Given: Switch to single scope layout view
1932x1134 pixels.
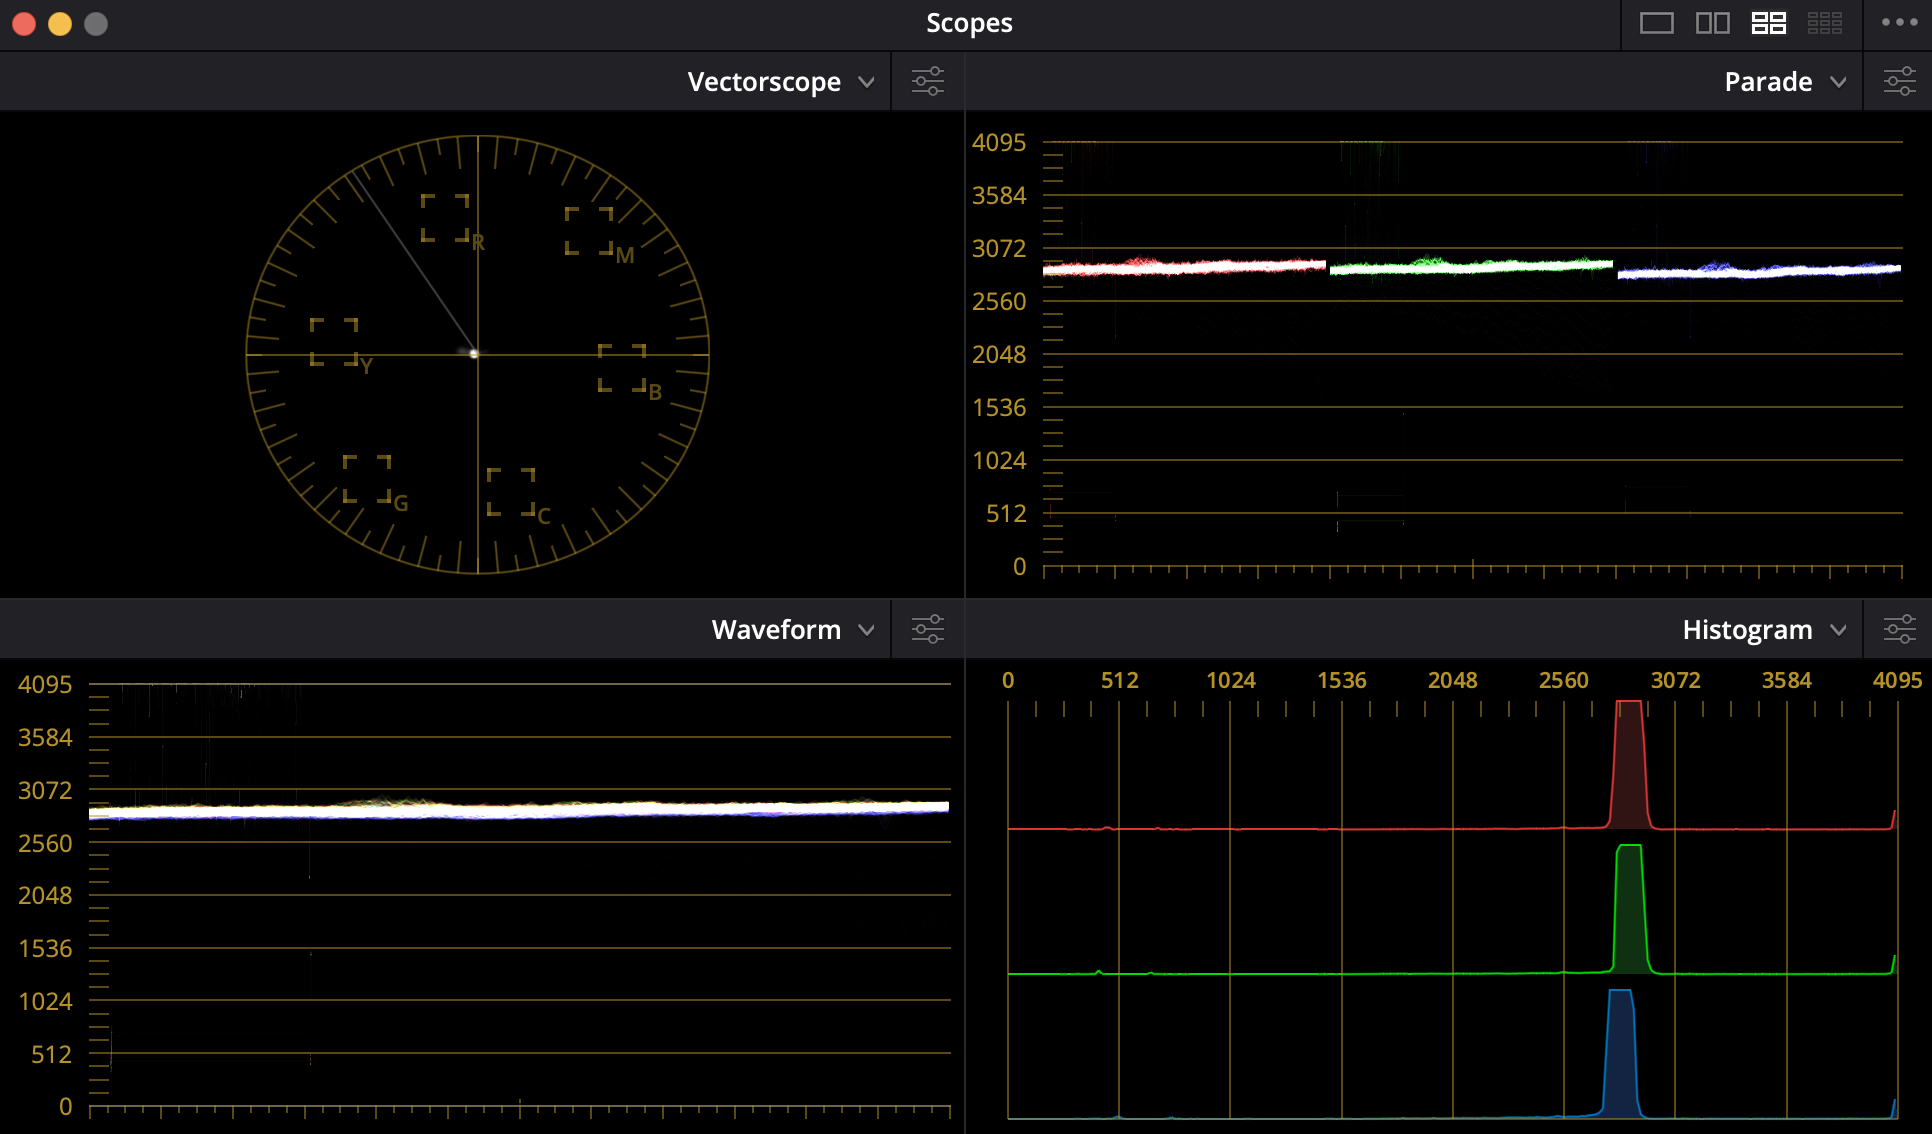Looking at the screenshot, I should click(1657, 23).
